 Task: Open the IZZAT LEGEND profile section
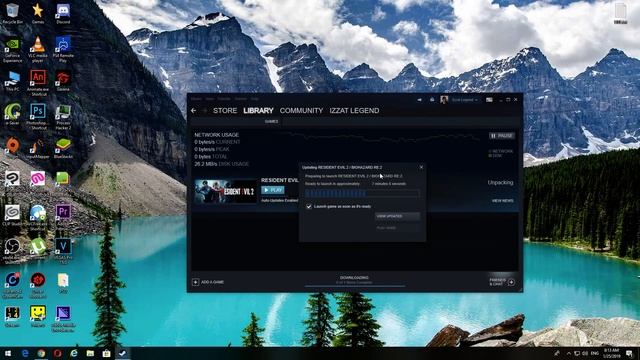(x=354, y=111)
